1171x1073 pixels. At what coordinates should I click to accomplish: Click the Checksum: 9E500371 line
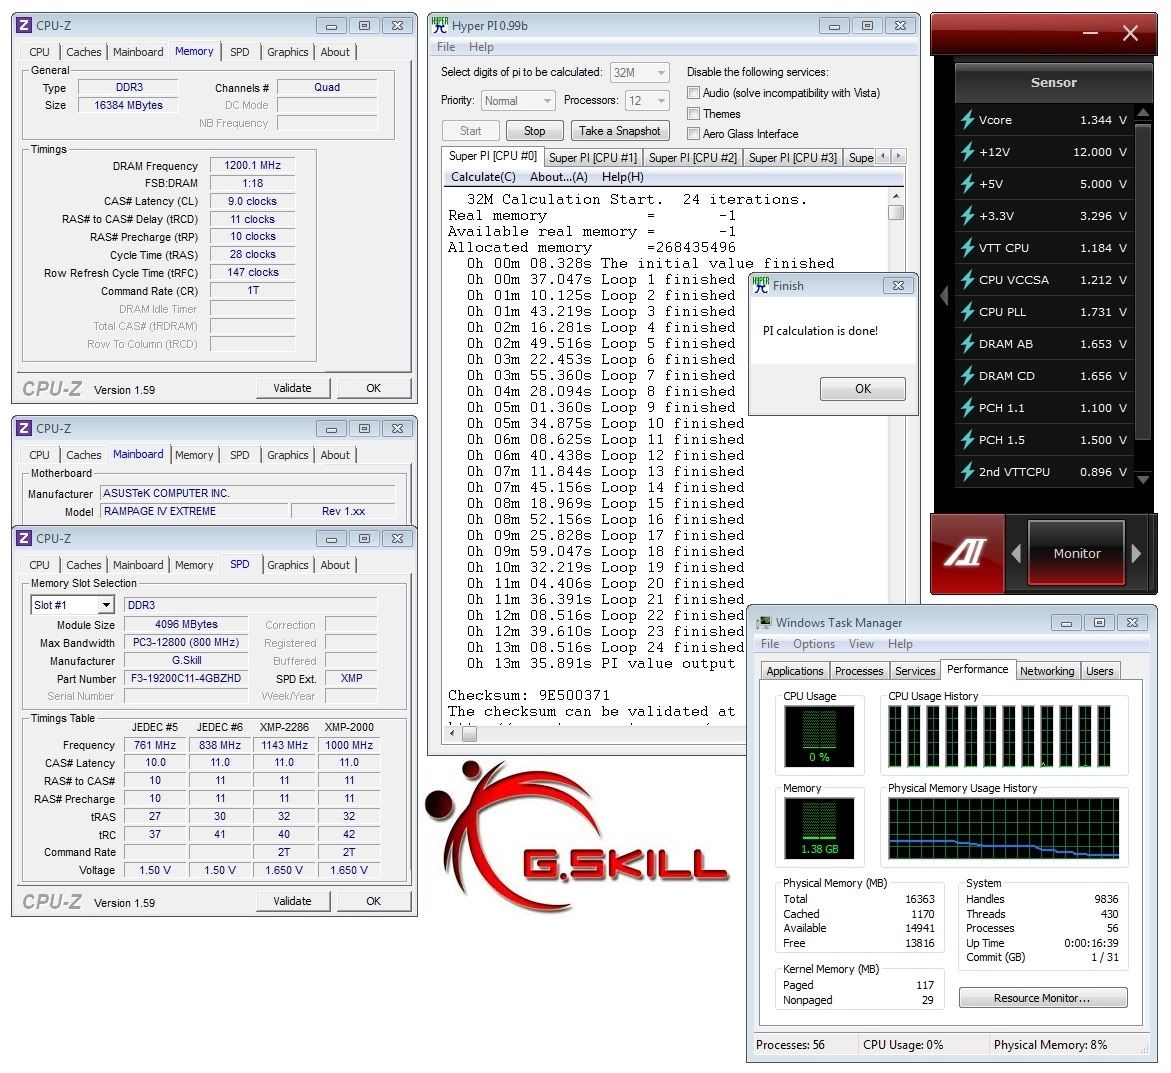(x=529, y=695)
